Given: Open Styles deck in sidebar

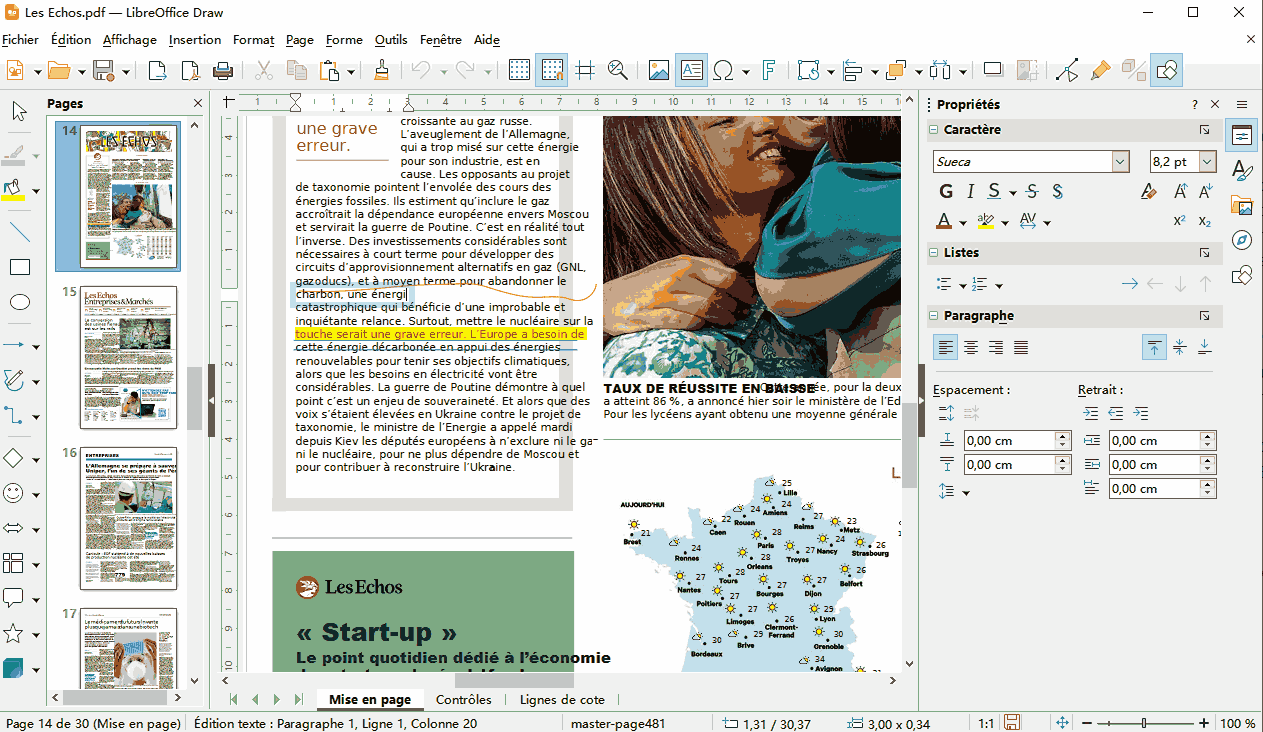Looking at the screenshot, I should click(1242, 170).
